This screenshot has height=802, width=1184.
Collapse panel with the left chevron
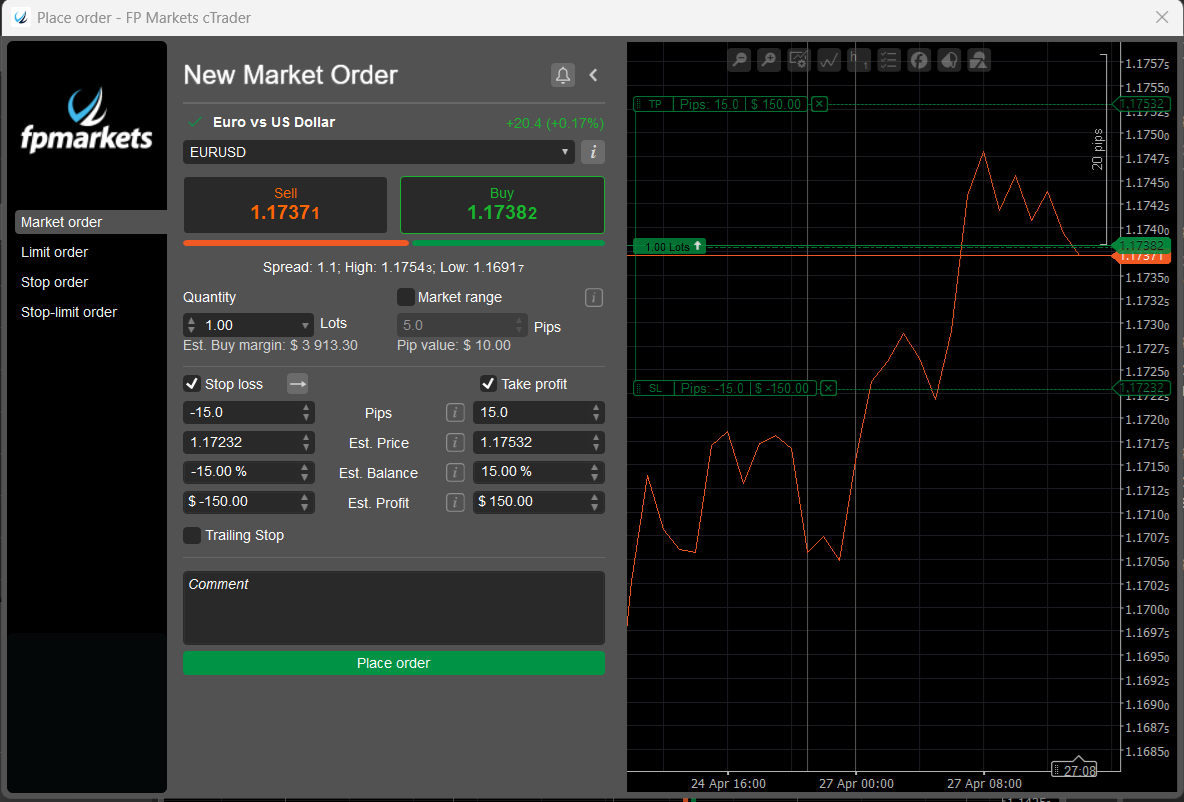tap(594, 75)
